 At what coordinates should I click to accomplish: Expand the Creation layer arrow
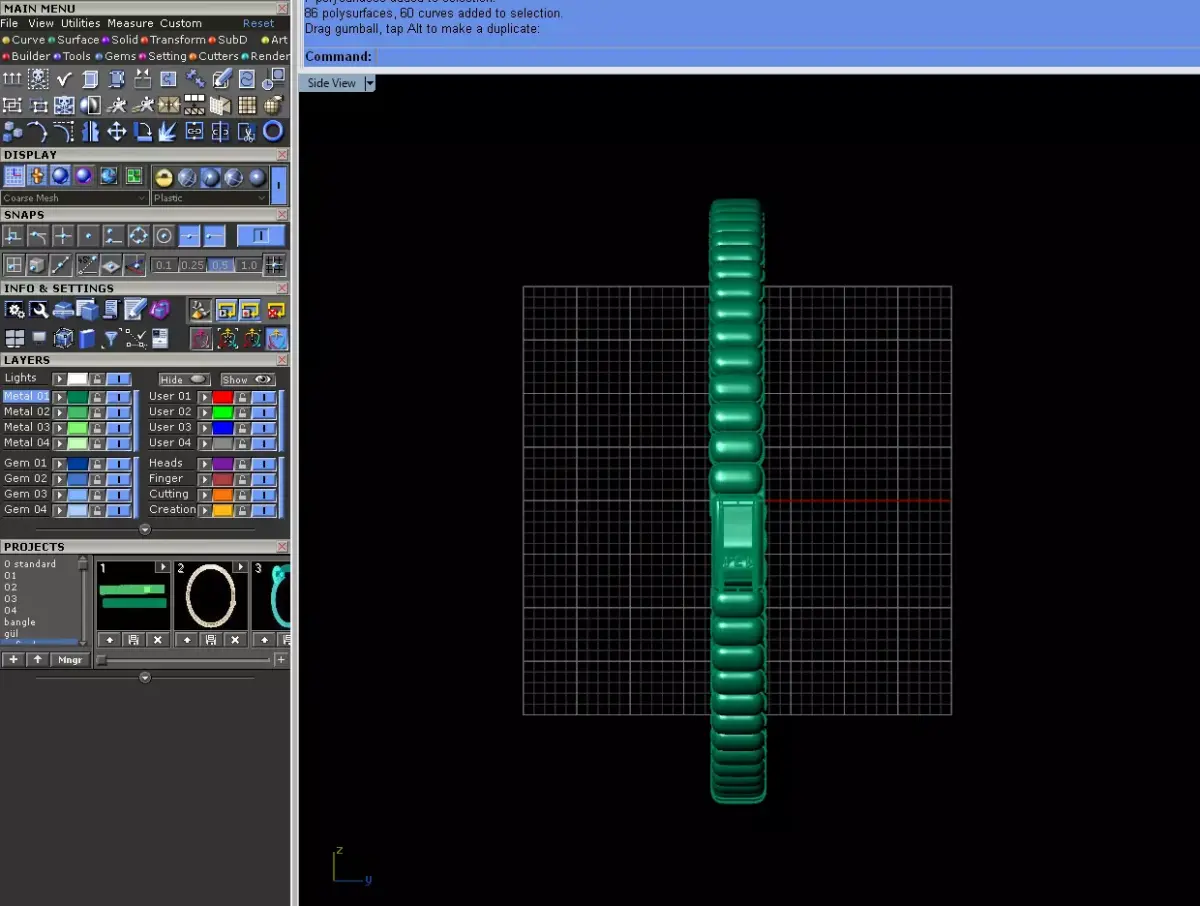(x=205, y=510)
